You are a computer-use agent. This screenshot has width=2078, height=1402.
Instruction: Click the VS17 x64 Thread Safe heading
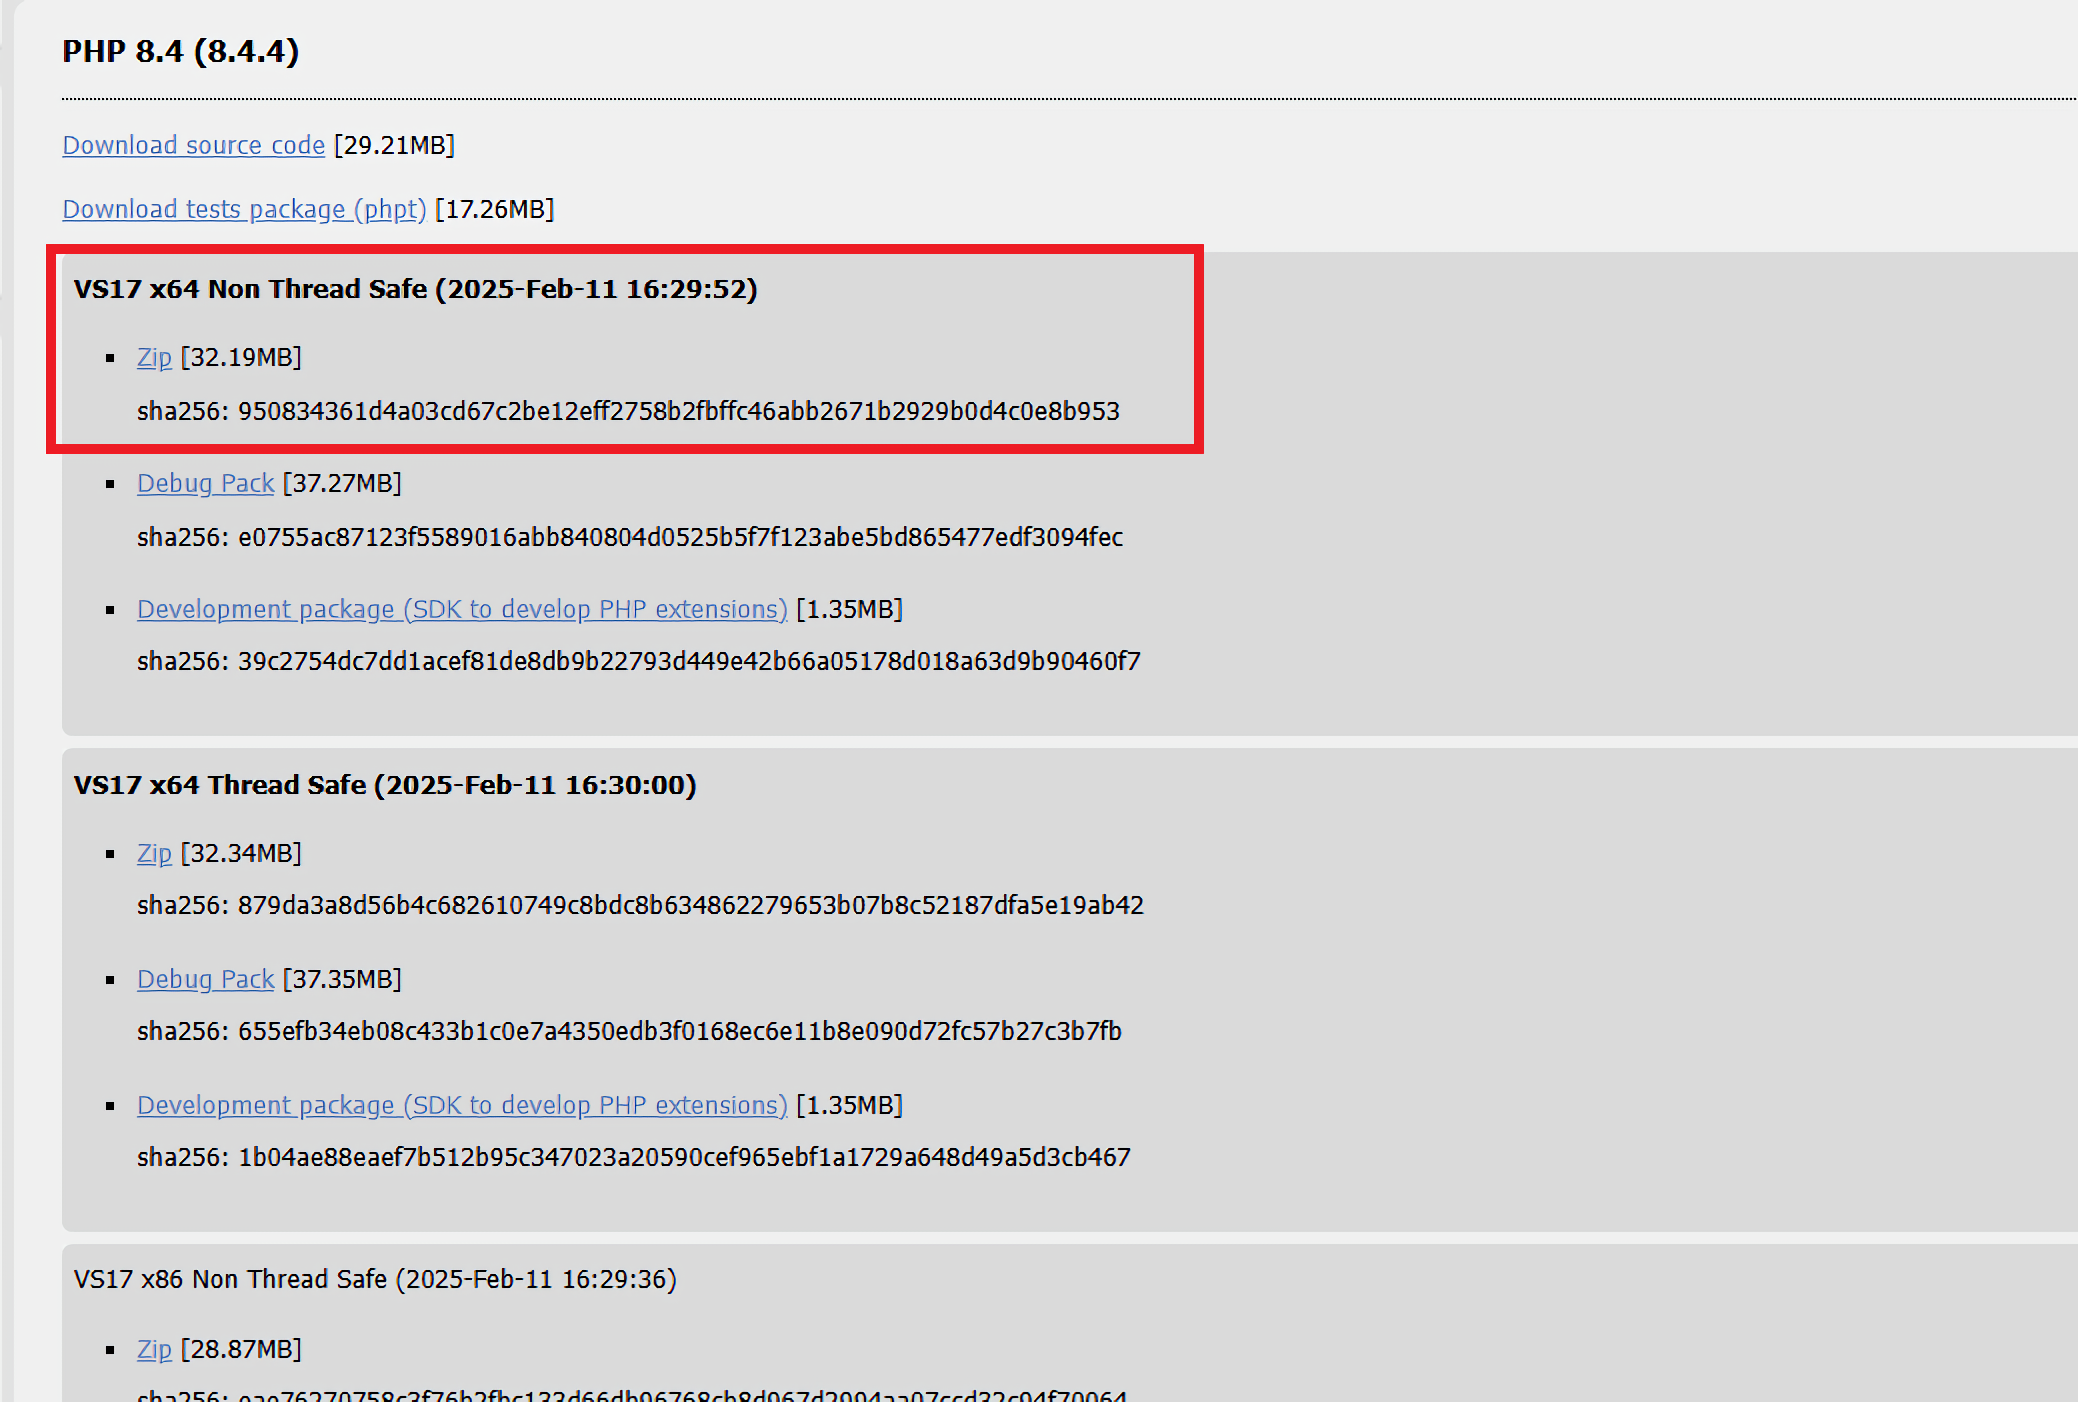385,785
